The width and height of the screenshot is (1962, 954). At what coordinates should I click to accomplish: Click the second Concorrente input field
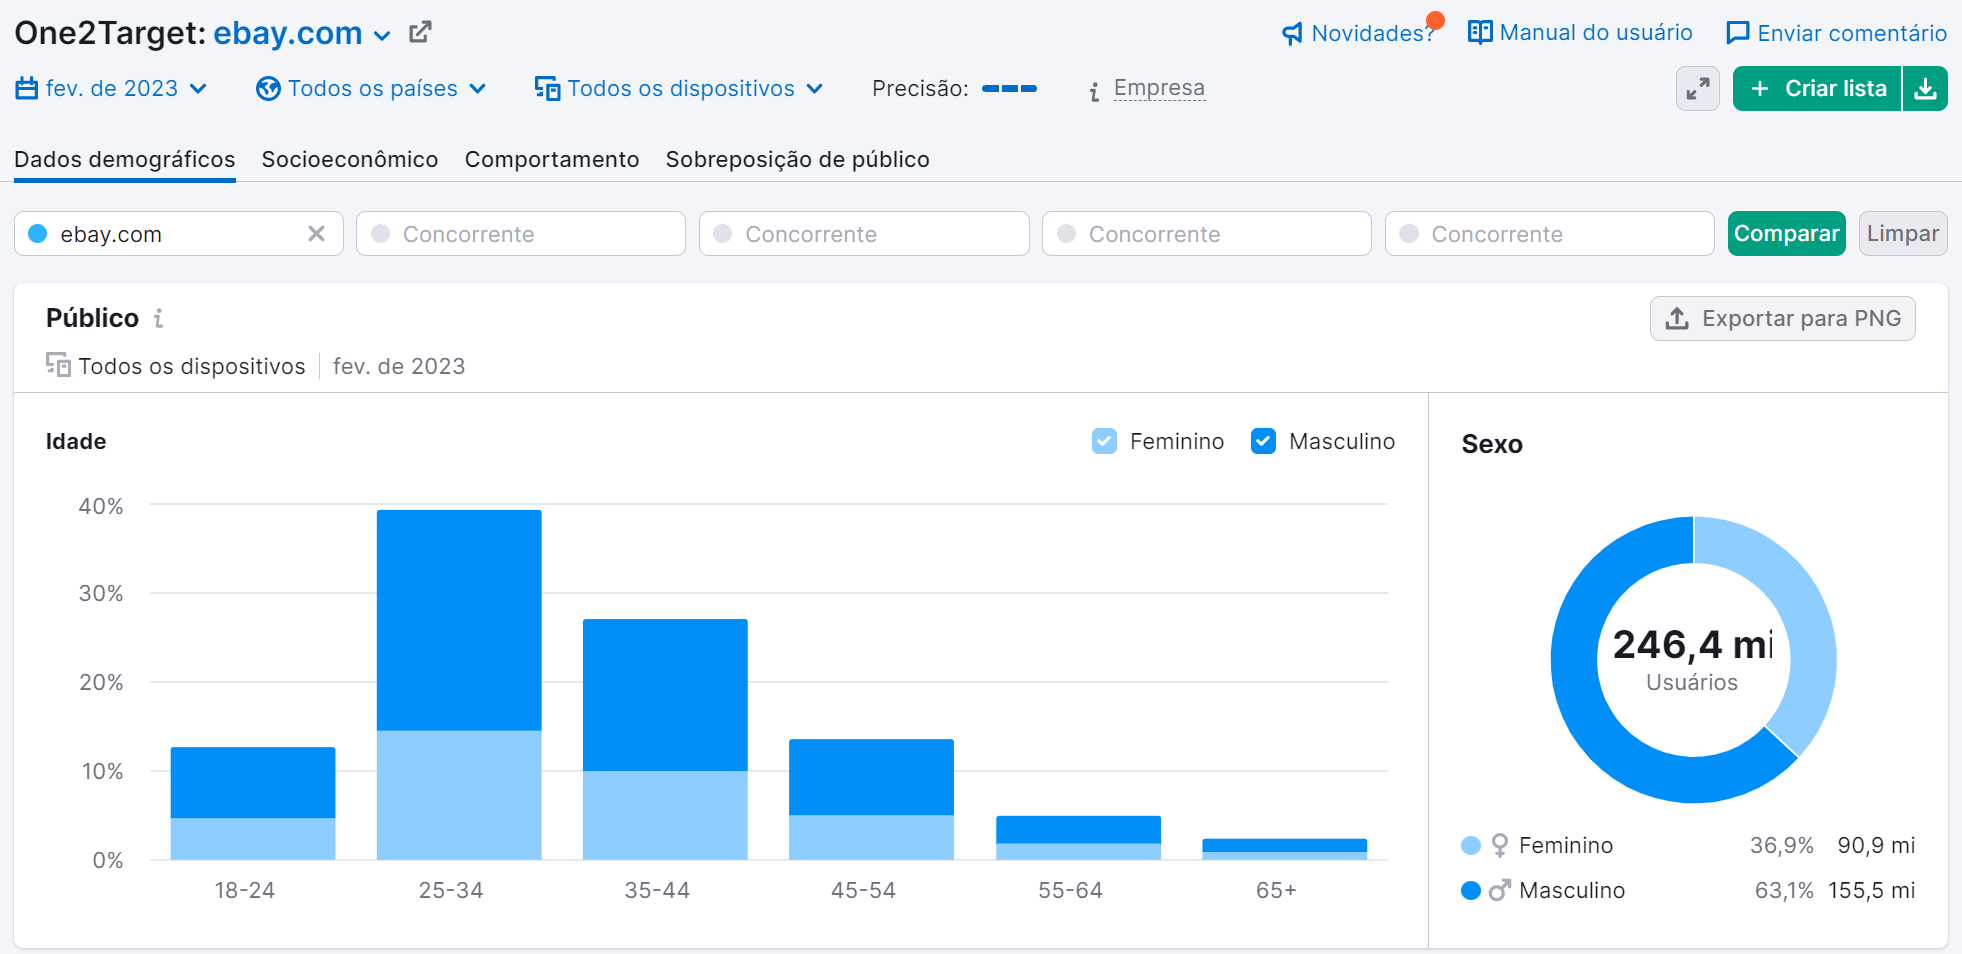[x=864, y=233]
